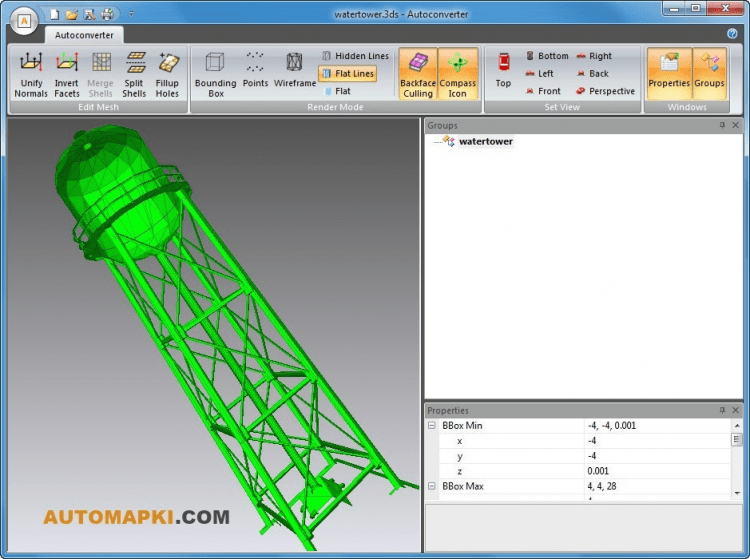
Task: Open the Autoconverter application menu orb
Action: coord(24,21)
